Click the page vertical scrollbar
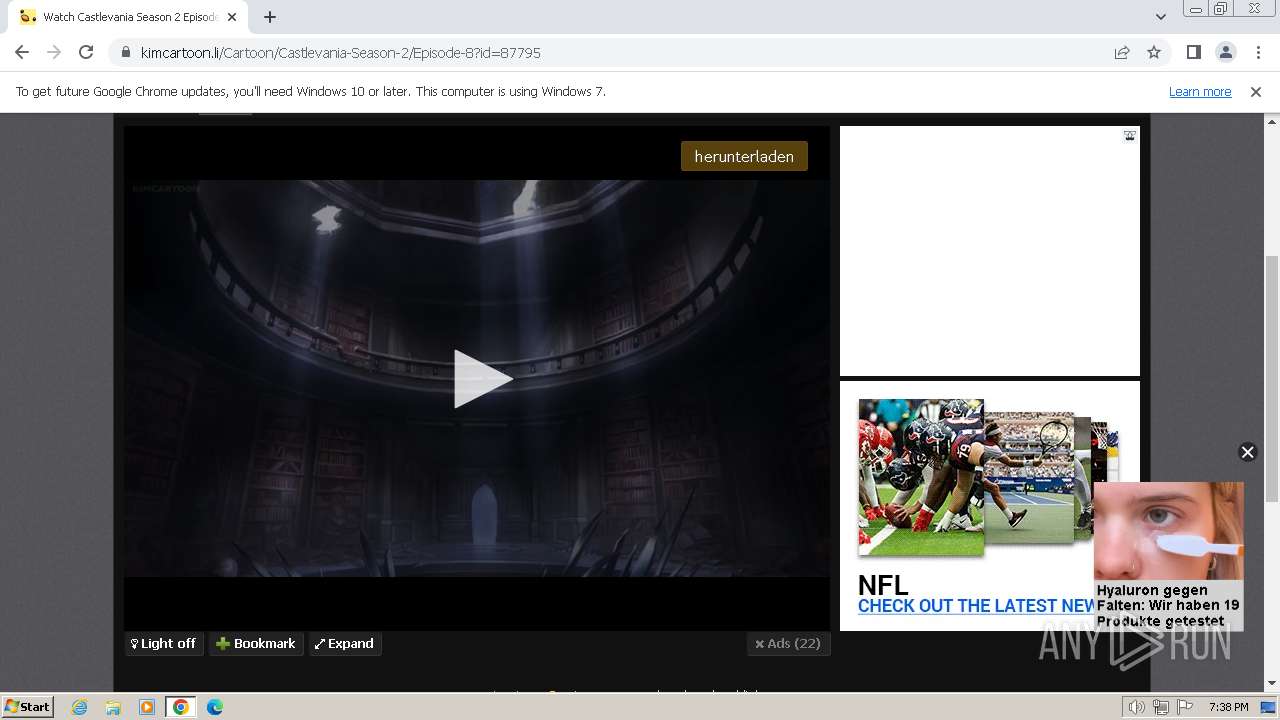Viewport: 1280px width, 720px height. (x=1272, y=380)
